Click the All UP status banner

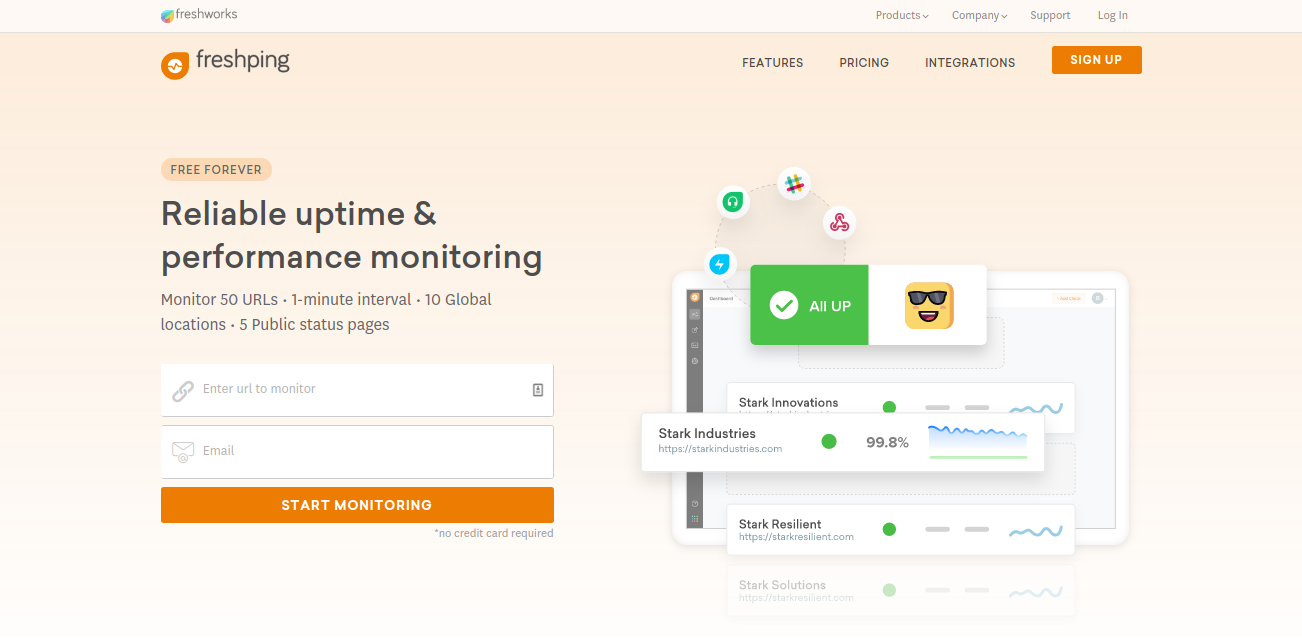868,305
